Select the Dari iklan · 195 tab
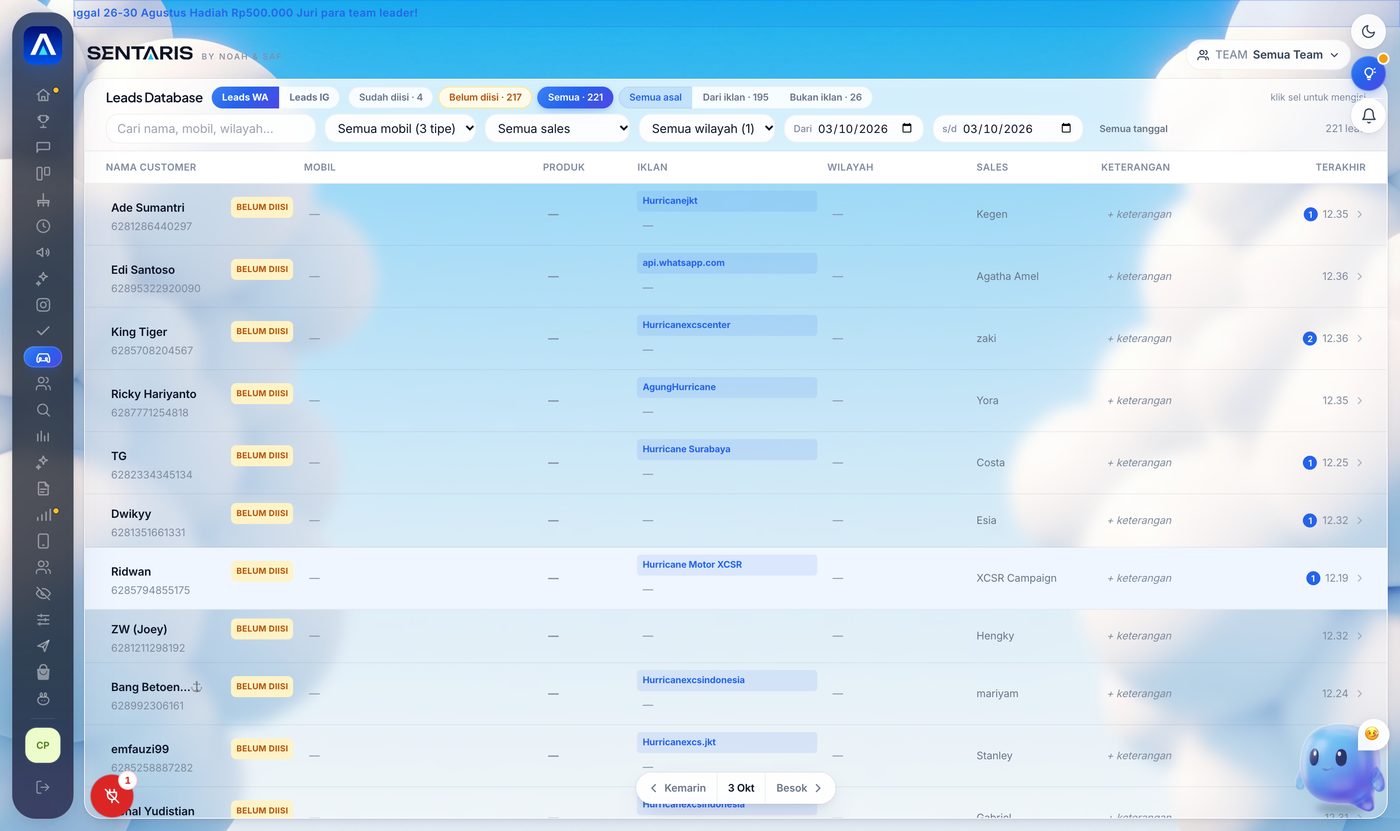The image size is (1400, 831). tap(735, 97)
